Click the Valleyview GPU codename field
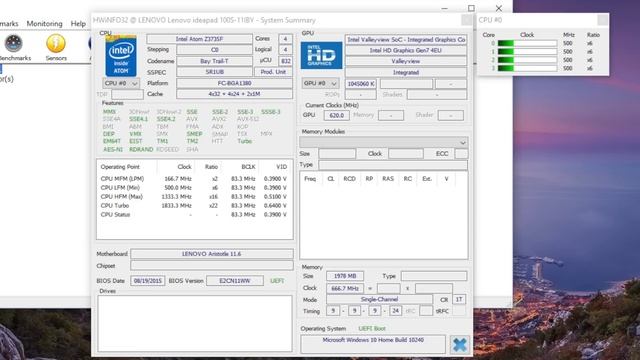 click(x=406, y=61)
